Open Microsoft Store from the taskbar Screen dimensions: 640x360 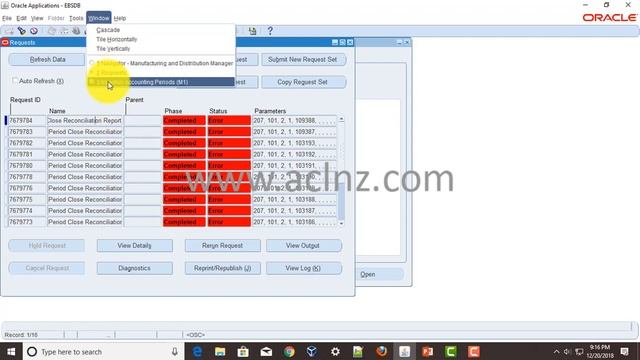243,351
